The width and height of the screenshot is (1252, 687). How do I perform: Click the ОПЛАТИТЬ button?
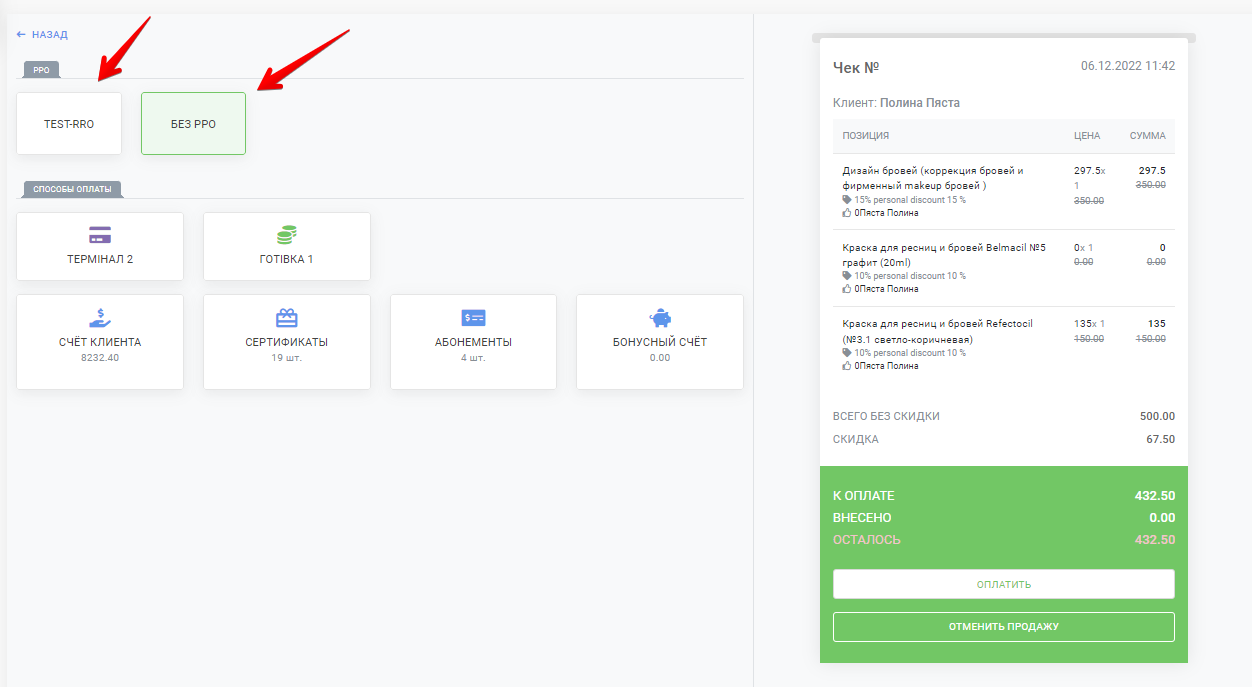click(1003, 584)
